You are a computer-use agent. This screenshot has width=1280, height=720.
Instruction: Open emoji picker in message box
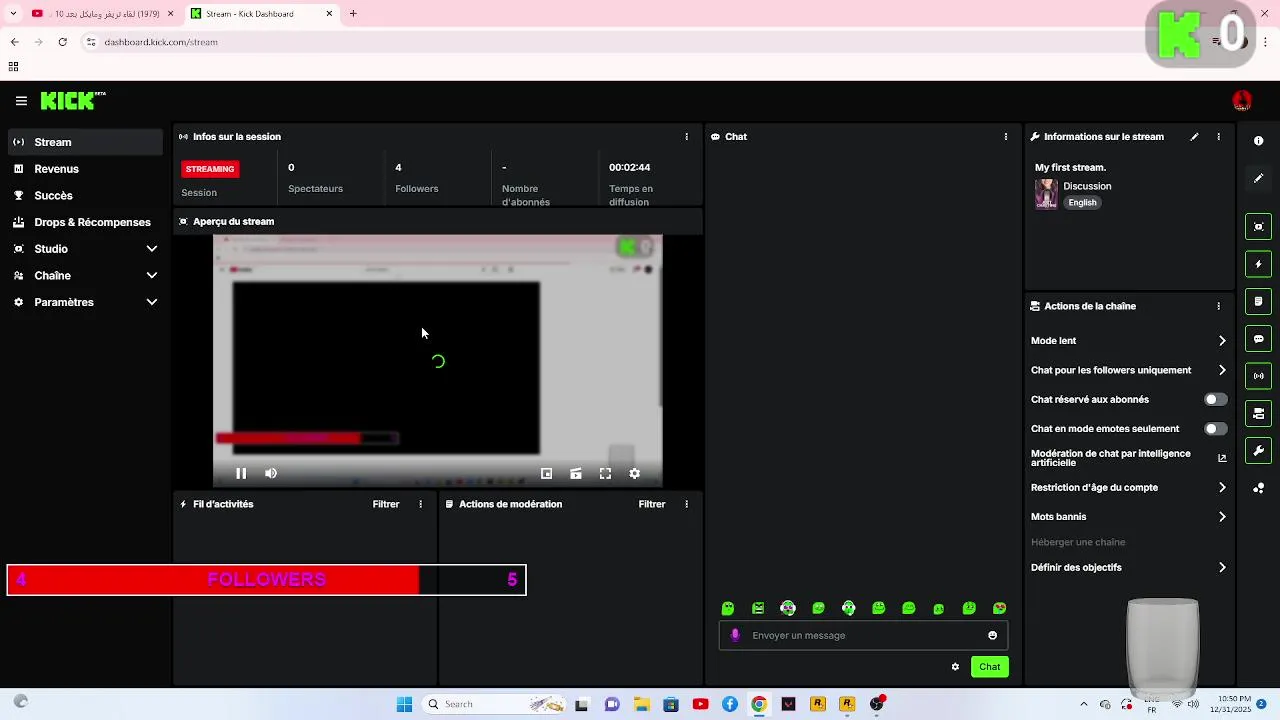992,636
